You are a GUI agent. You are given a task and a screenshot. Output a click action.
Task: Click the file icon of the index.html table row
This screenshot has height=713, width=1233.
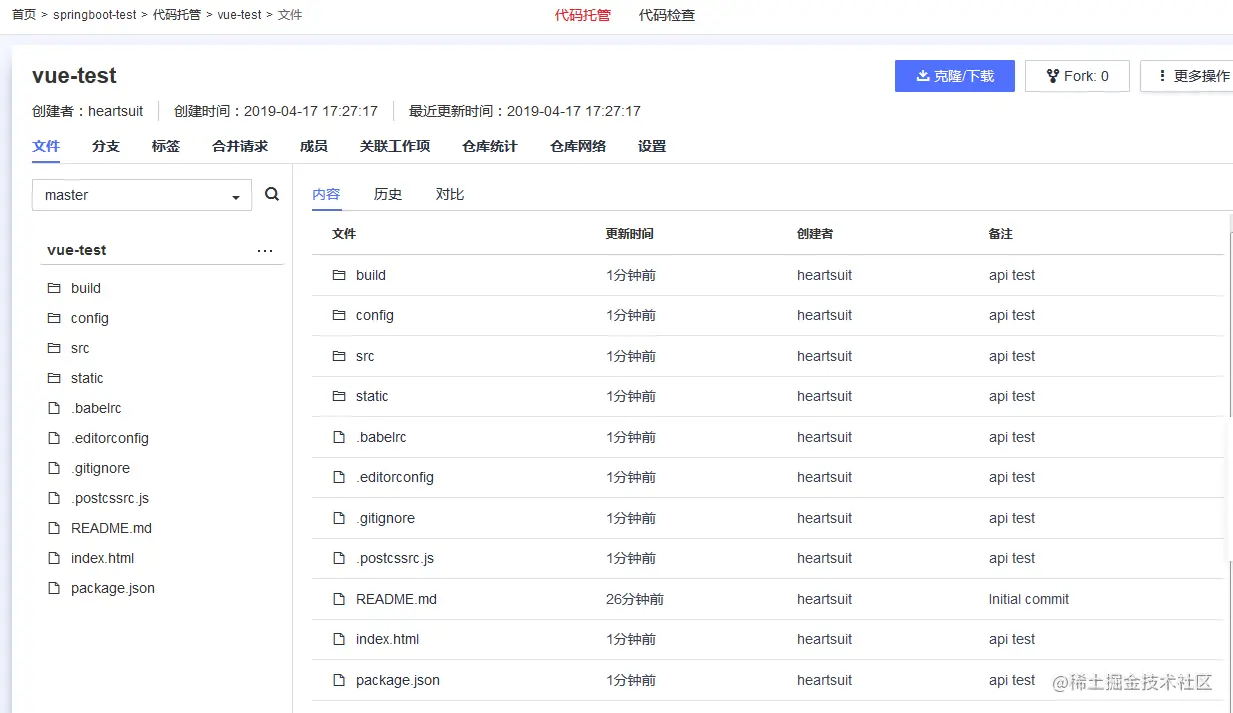[339, 639]
